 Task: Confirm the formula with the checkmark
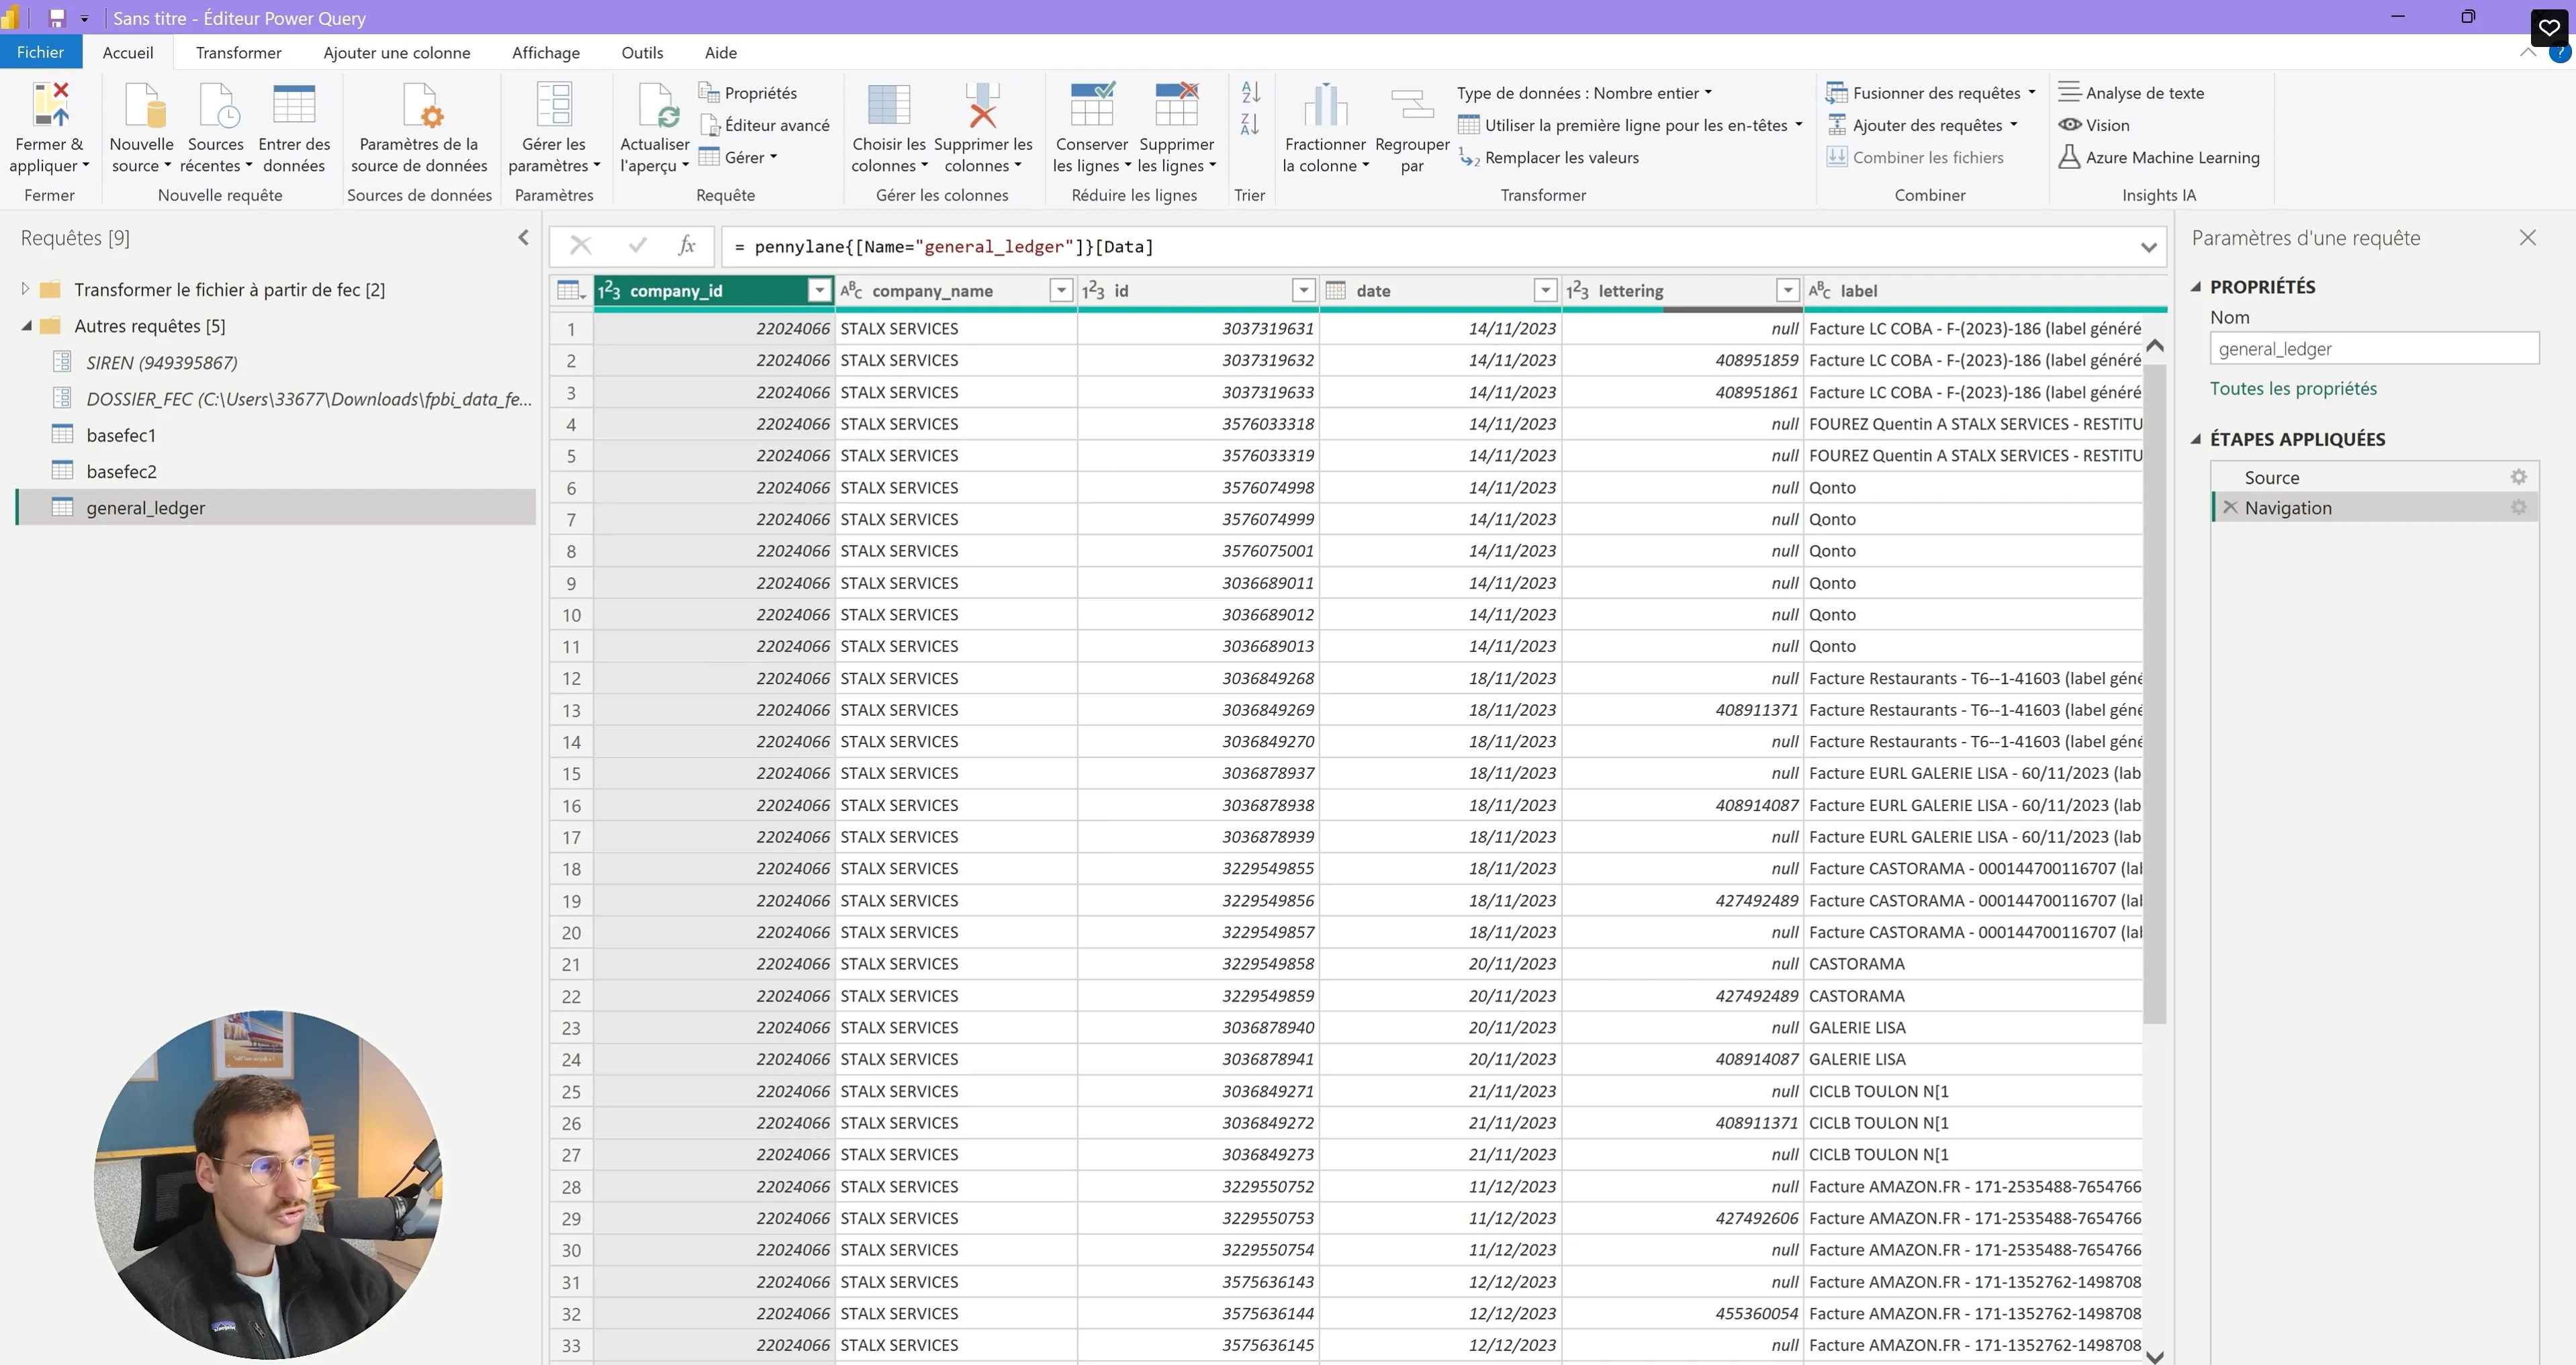click(x=637, y=245)
